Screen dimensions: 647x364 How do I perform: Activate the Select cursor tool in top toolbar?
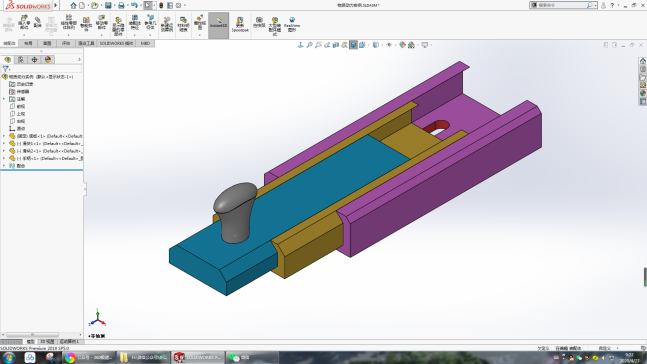148,5
